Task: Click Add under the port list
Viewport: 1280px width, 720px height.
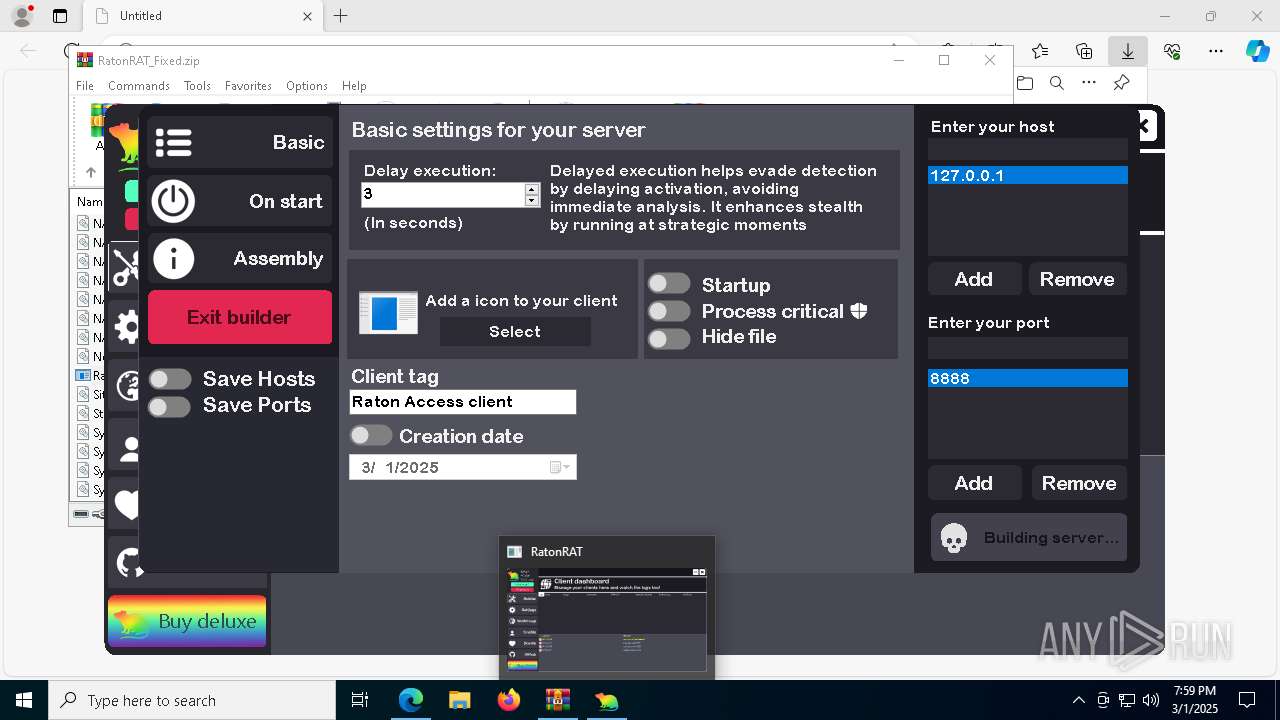Action: coord(974,483)
